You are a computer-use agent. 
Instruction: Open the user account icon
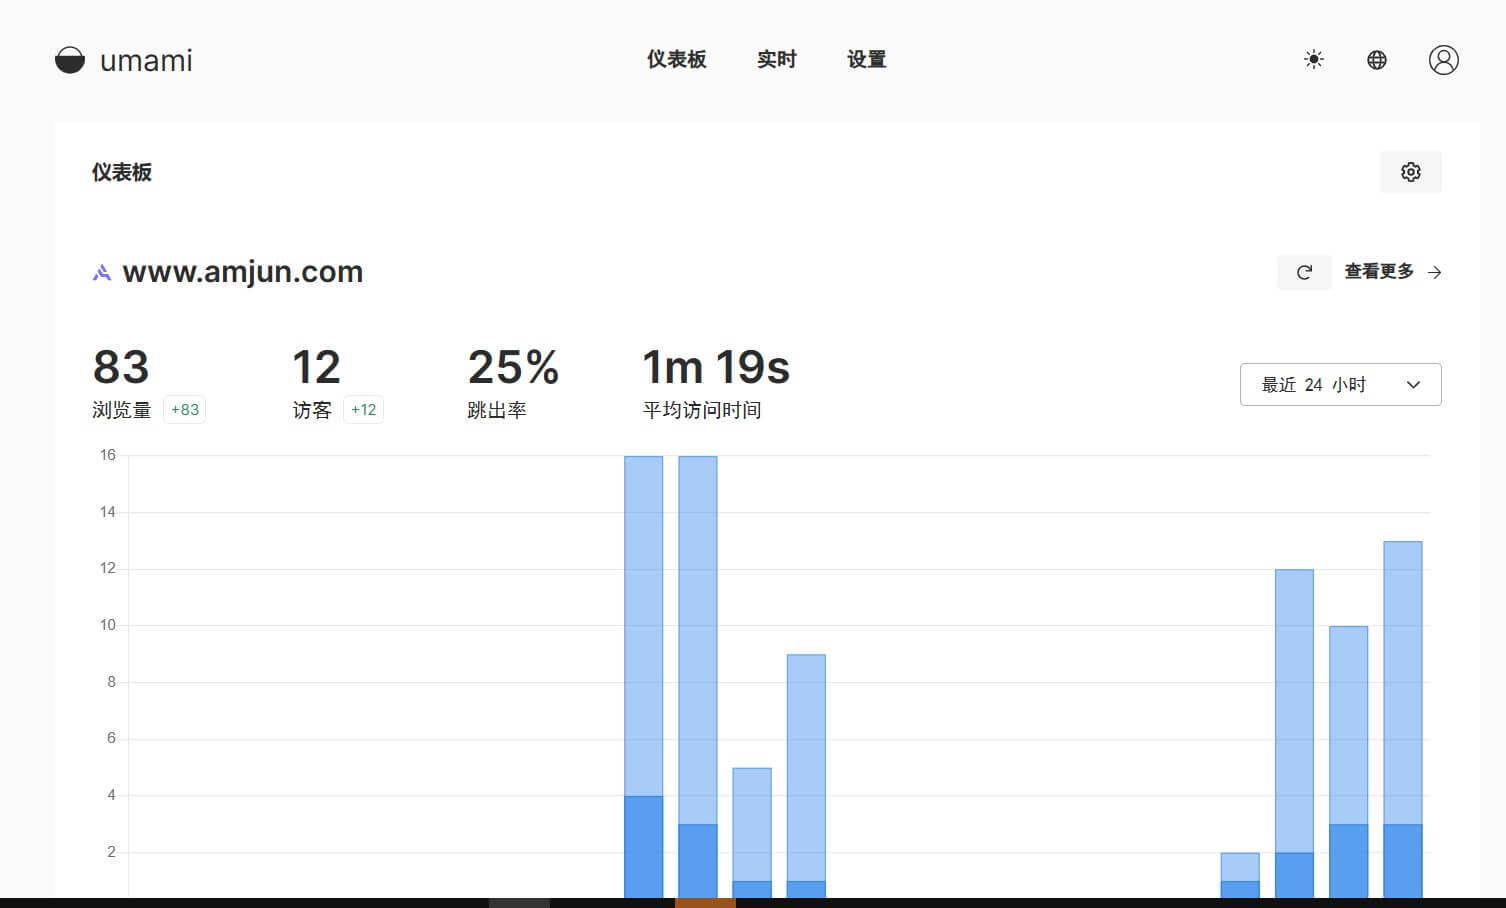1443,60
